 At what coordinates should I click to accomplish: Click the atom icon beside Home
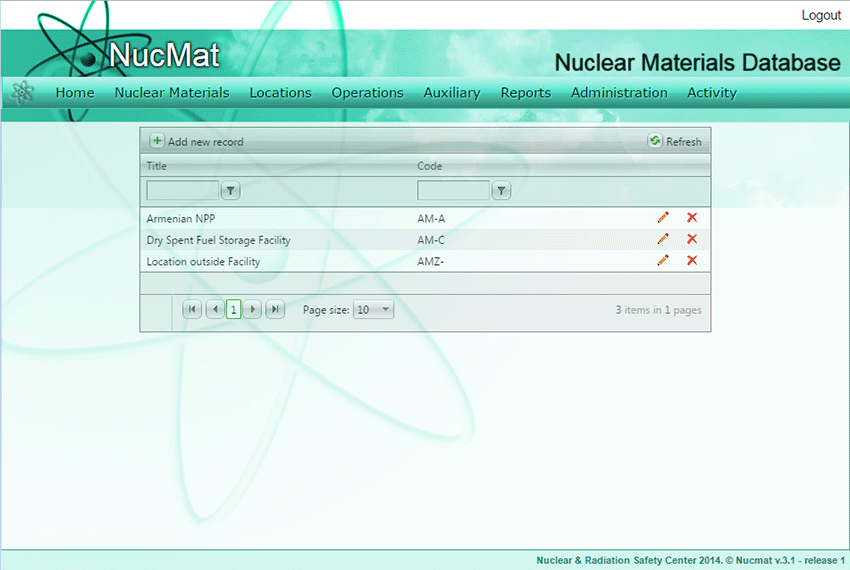pyautogui.click(x=22, y=93)
